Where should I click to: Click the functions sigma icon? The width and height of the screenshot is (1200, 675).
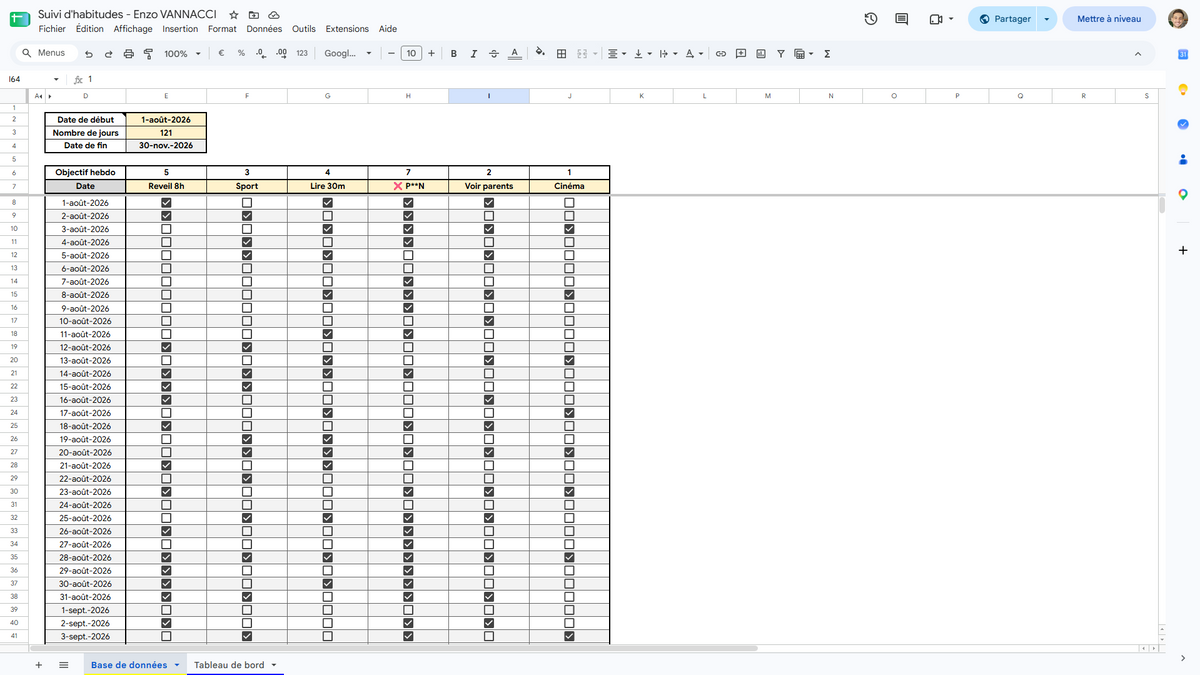point(827,54)
